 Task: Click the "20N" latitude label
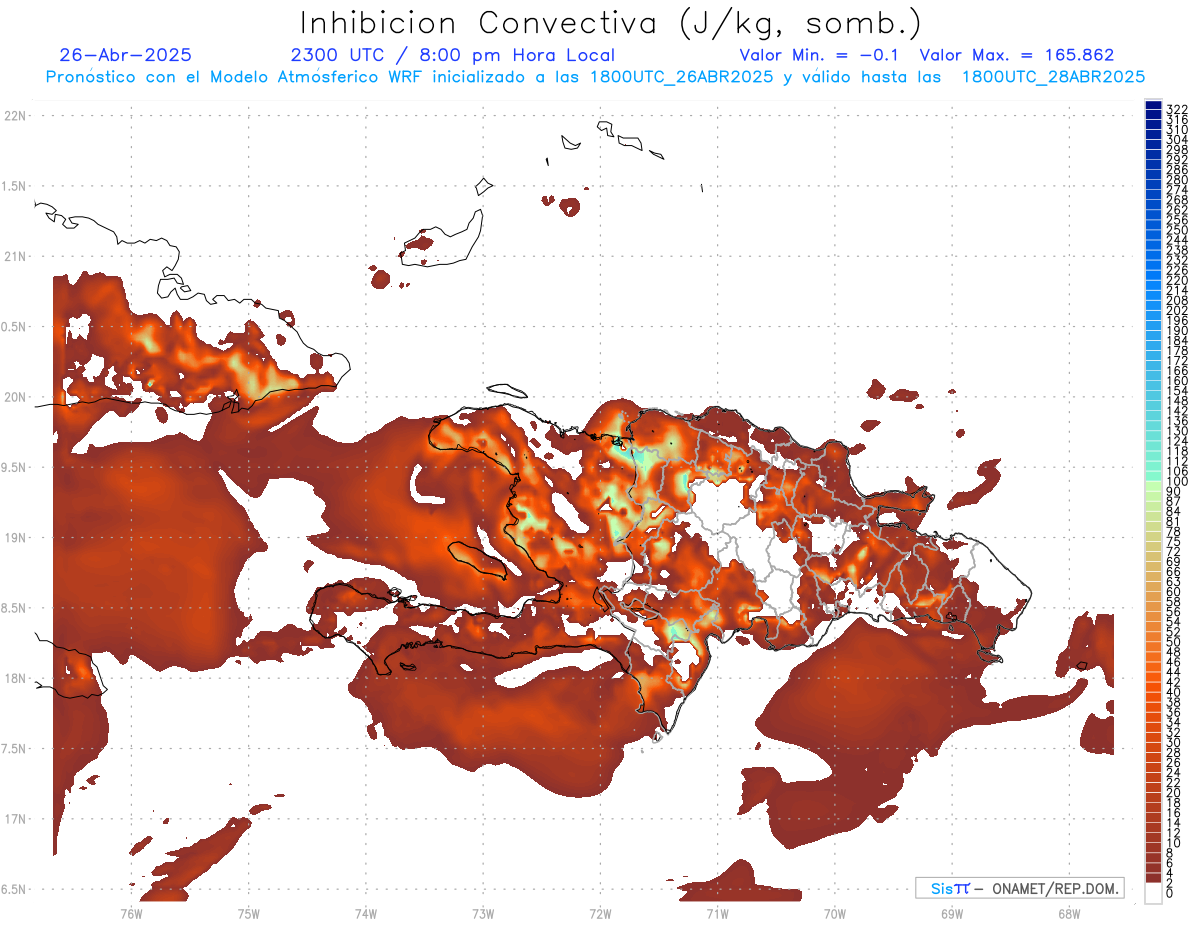tap(15, 397)
